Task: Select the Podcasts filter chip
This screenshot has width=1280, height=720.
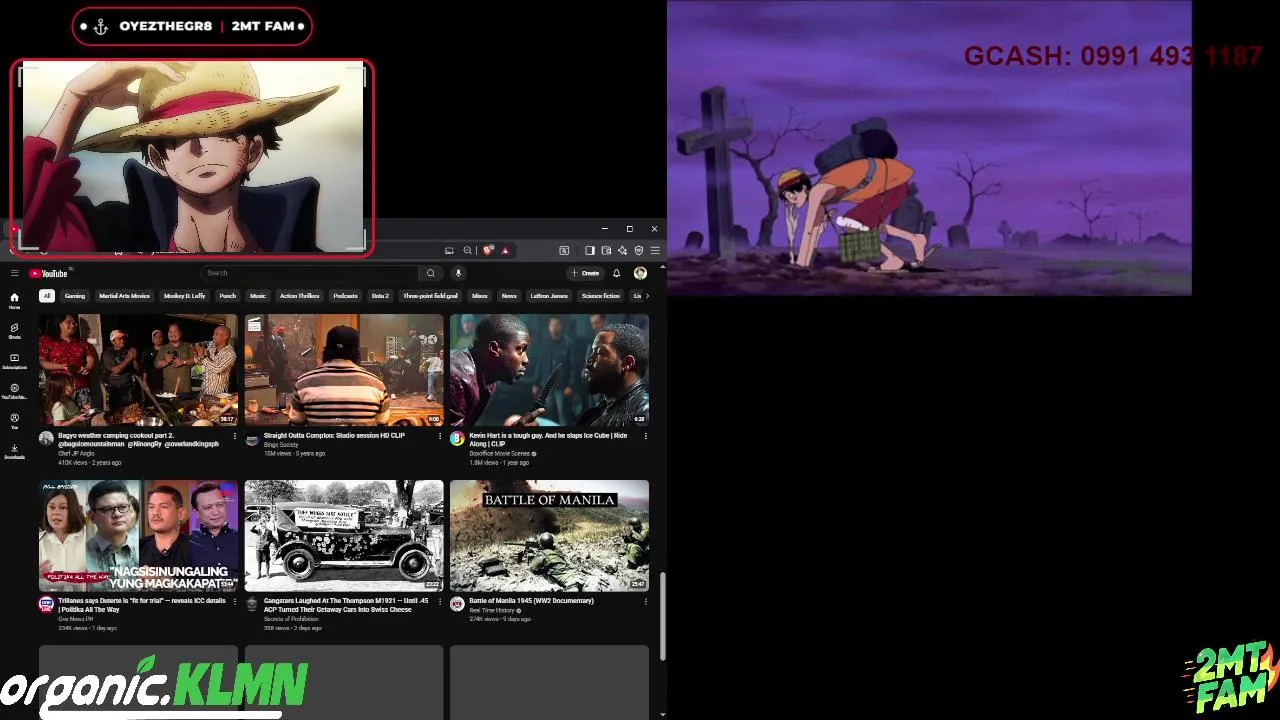Action: click(x=345, y=296)
